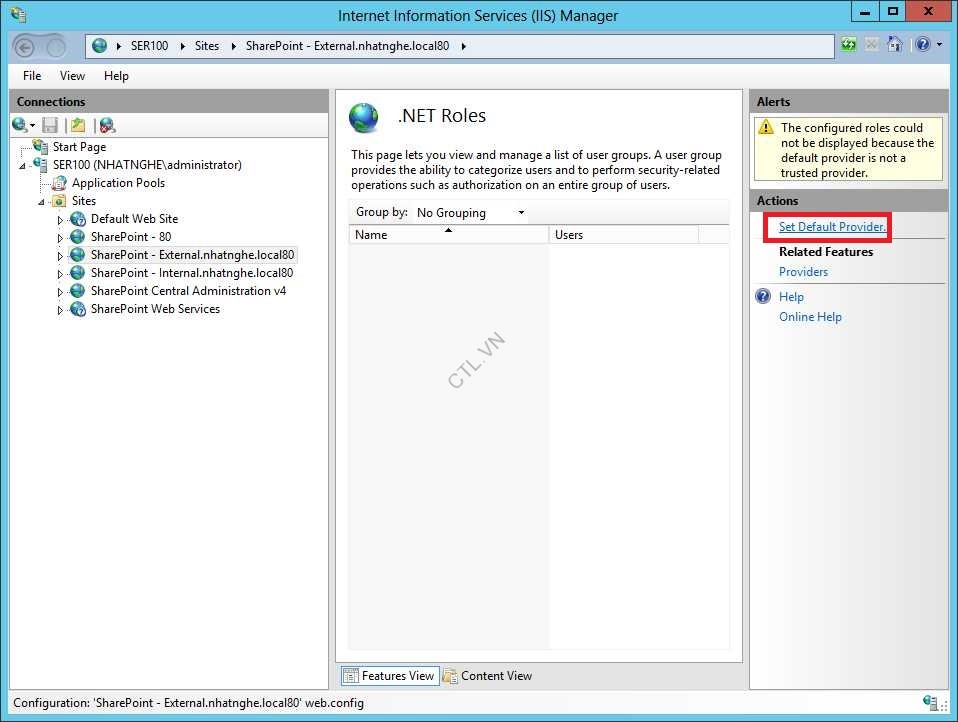Expand the SharePoint - 80 tree node
958x722 pixels.
point(60,236)
